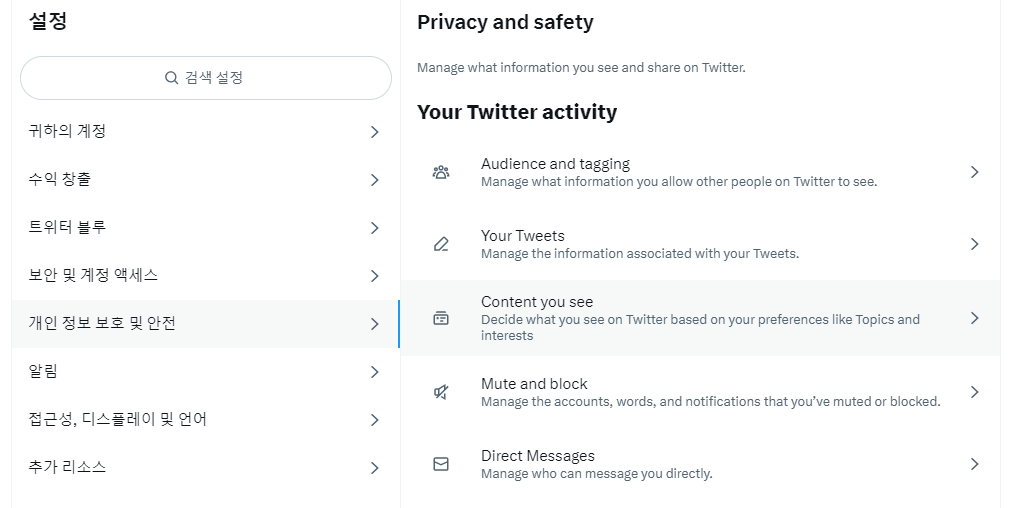Screen dimensions: 1013x508
Task: Select 개인 정보 보호 및 안전 tab
Action: click(205, 324)
